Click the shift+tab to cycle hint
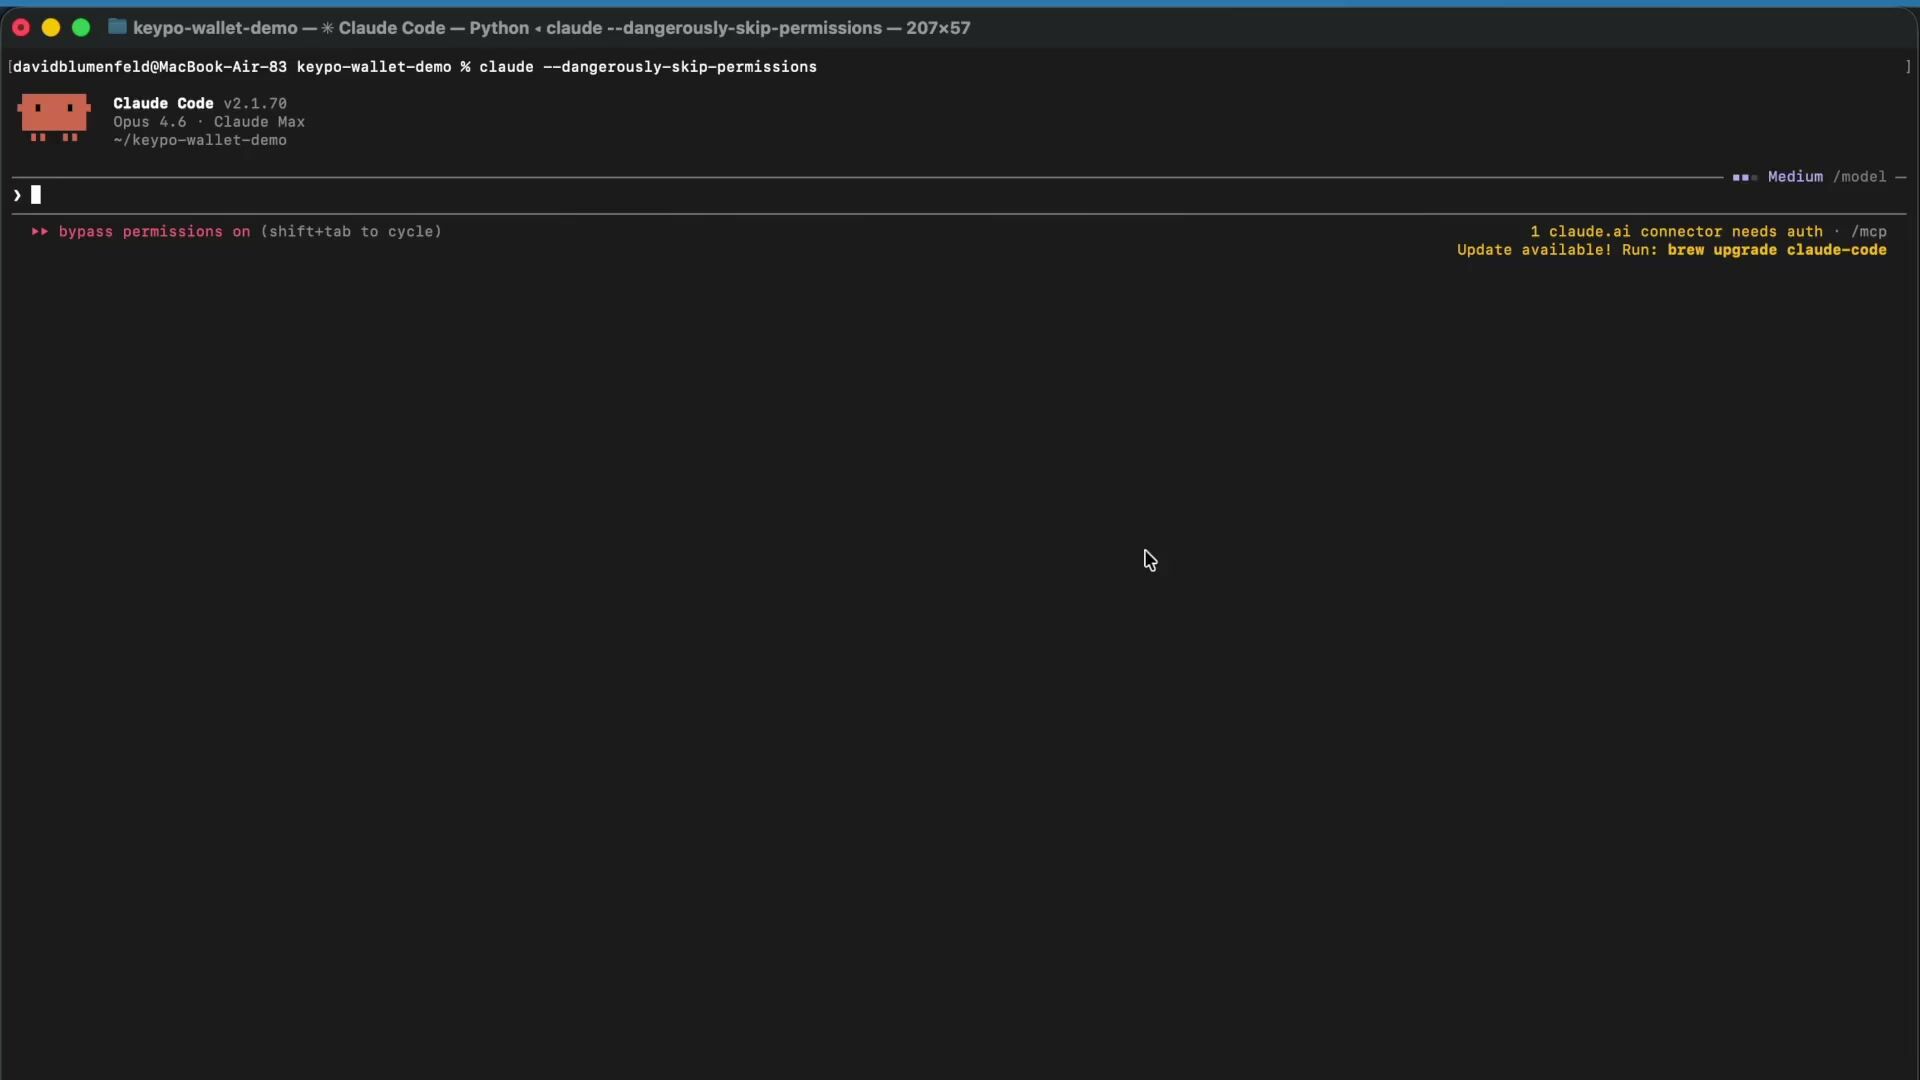1920x1080 pixels. [x=351, y=232]
